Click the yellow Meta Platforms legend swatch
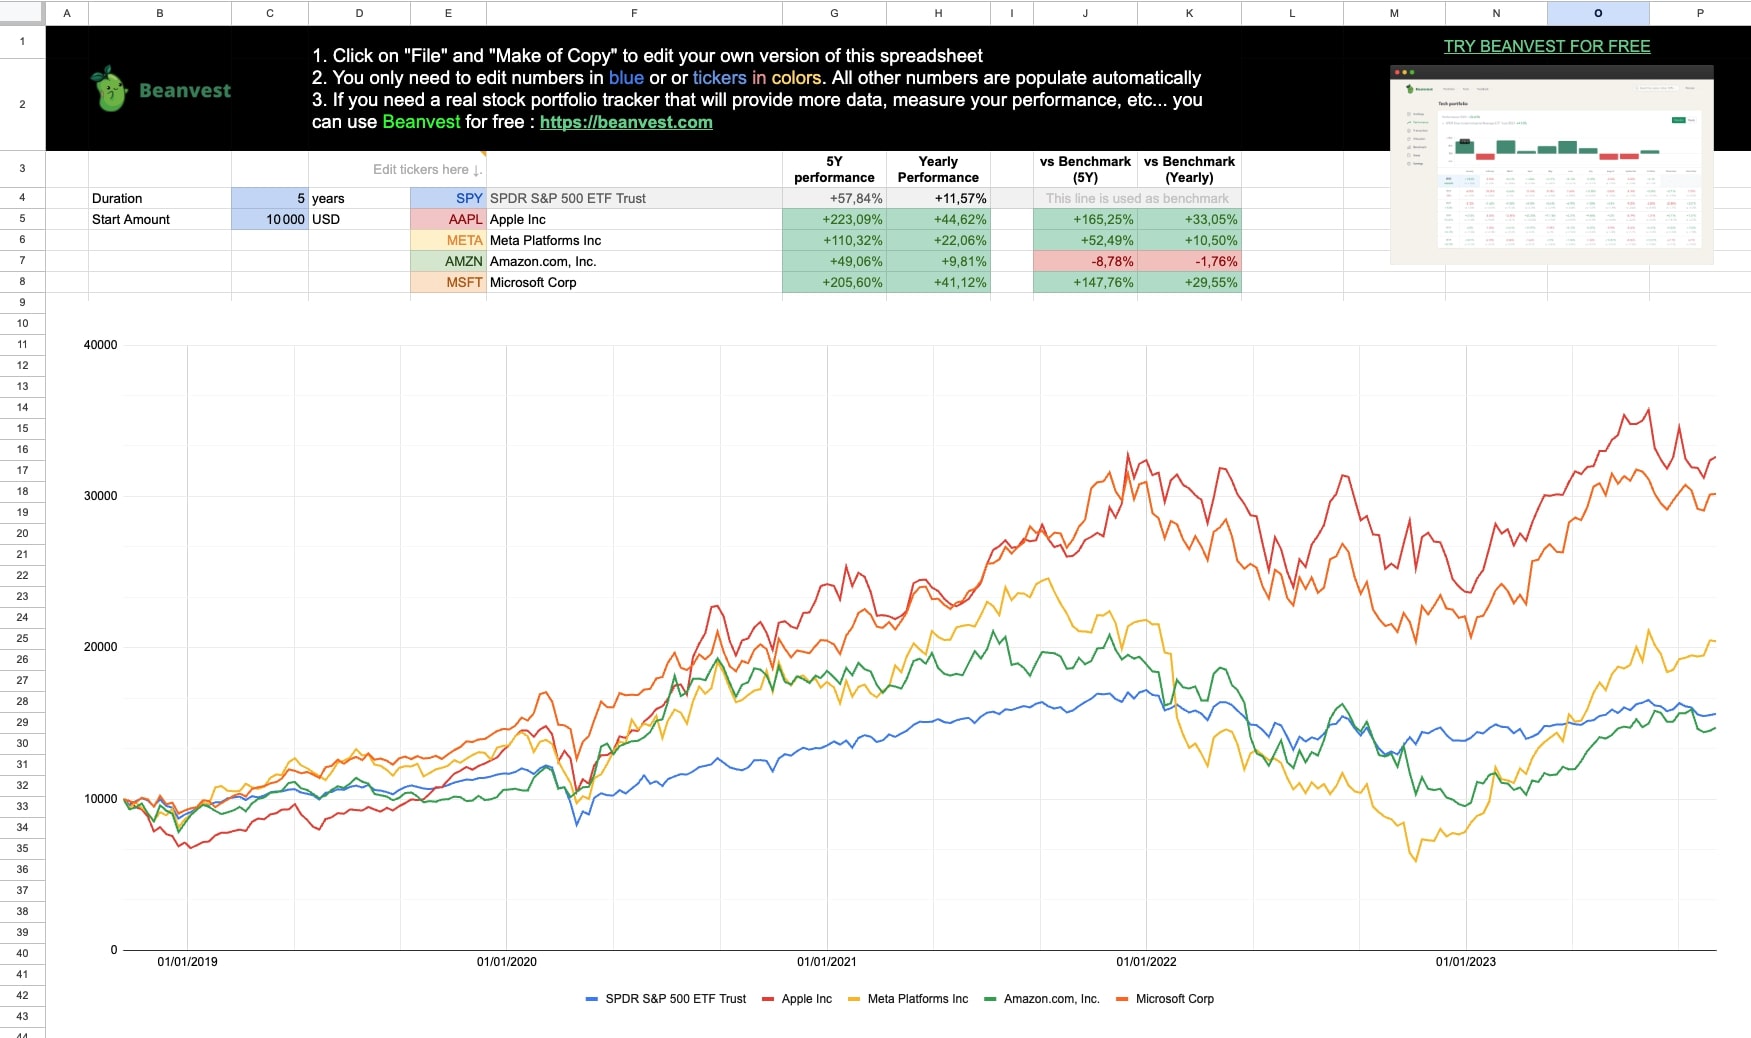The height and width of the screenshot is (1038, 1751). [854, 999]
